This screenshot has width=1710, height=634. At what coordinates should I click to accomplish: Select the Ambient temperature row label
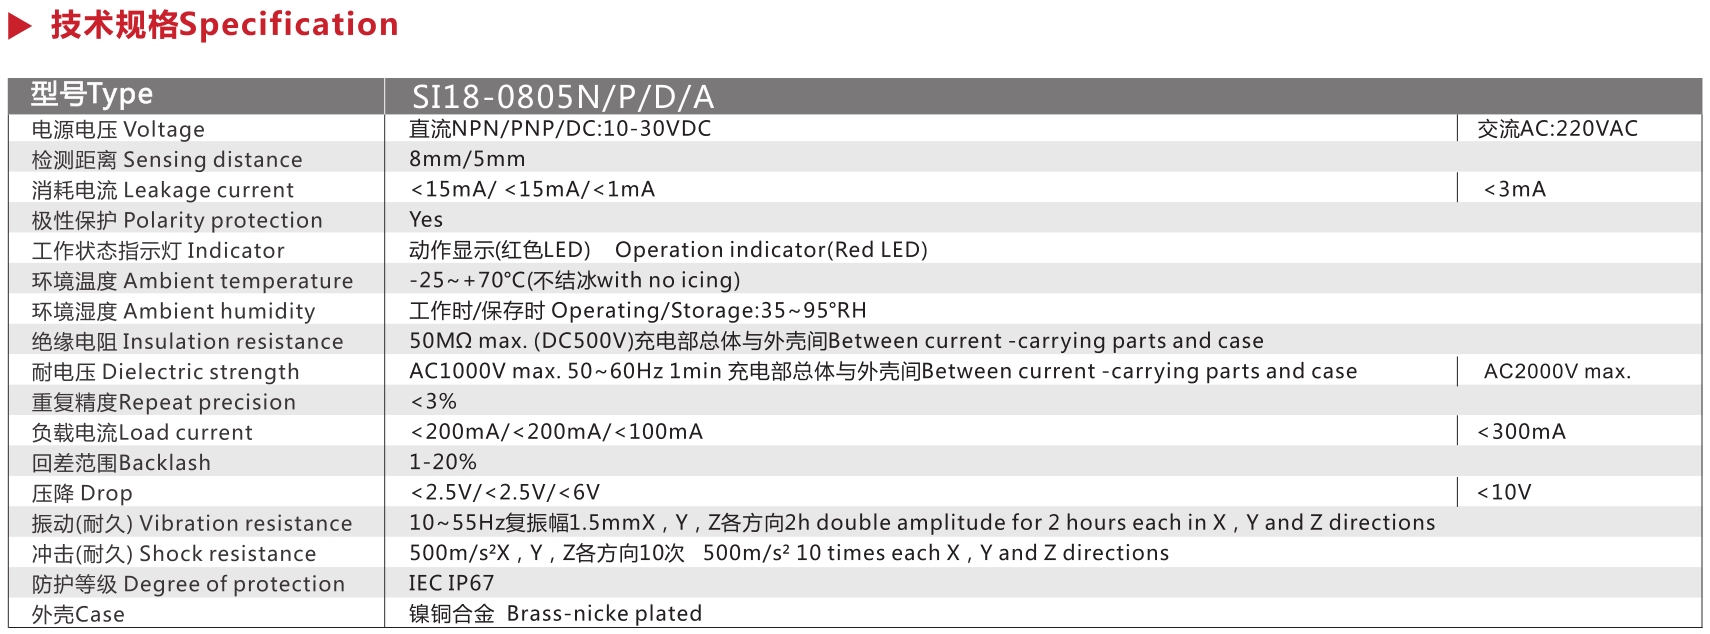192,281
